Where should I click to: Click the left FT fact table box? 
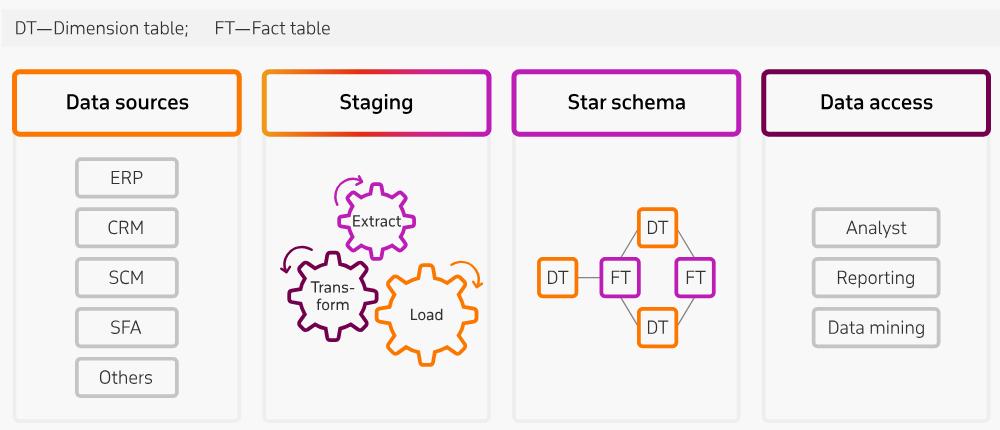(x=620, y=278)
